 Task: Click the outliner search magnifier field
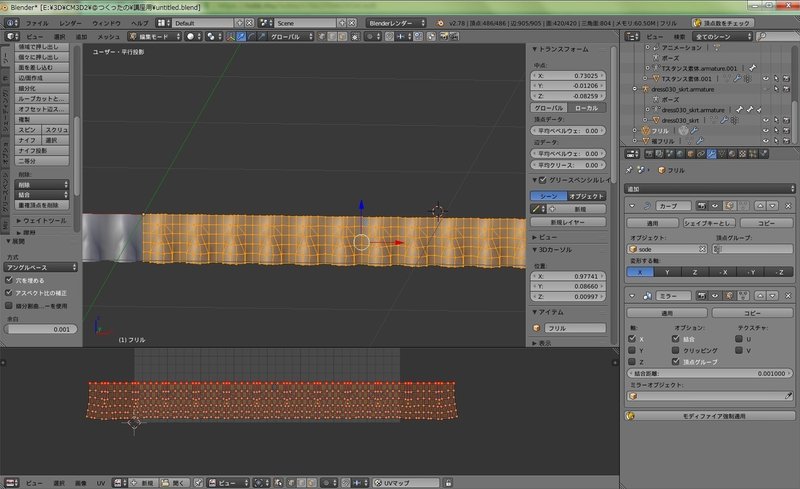779,36
